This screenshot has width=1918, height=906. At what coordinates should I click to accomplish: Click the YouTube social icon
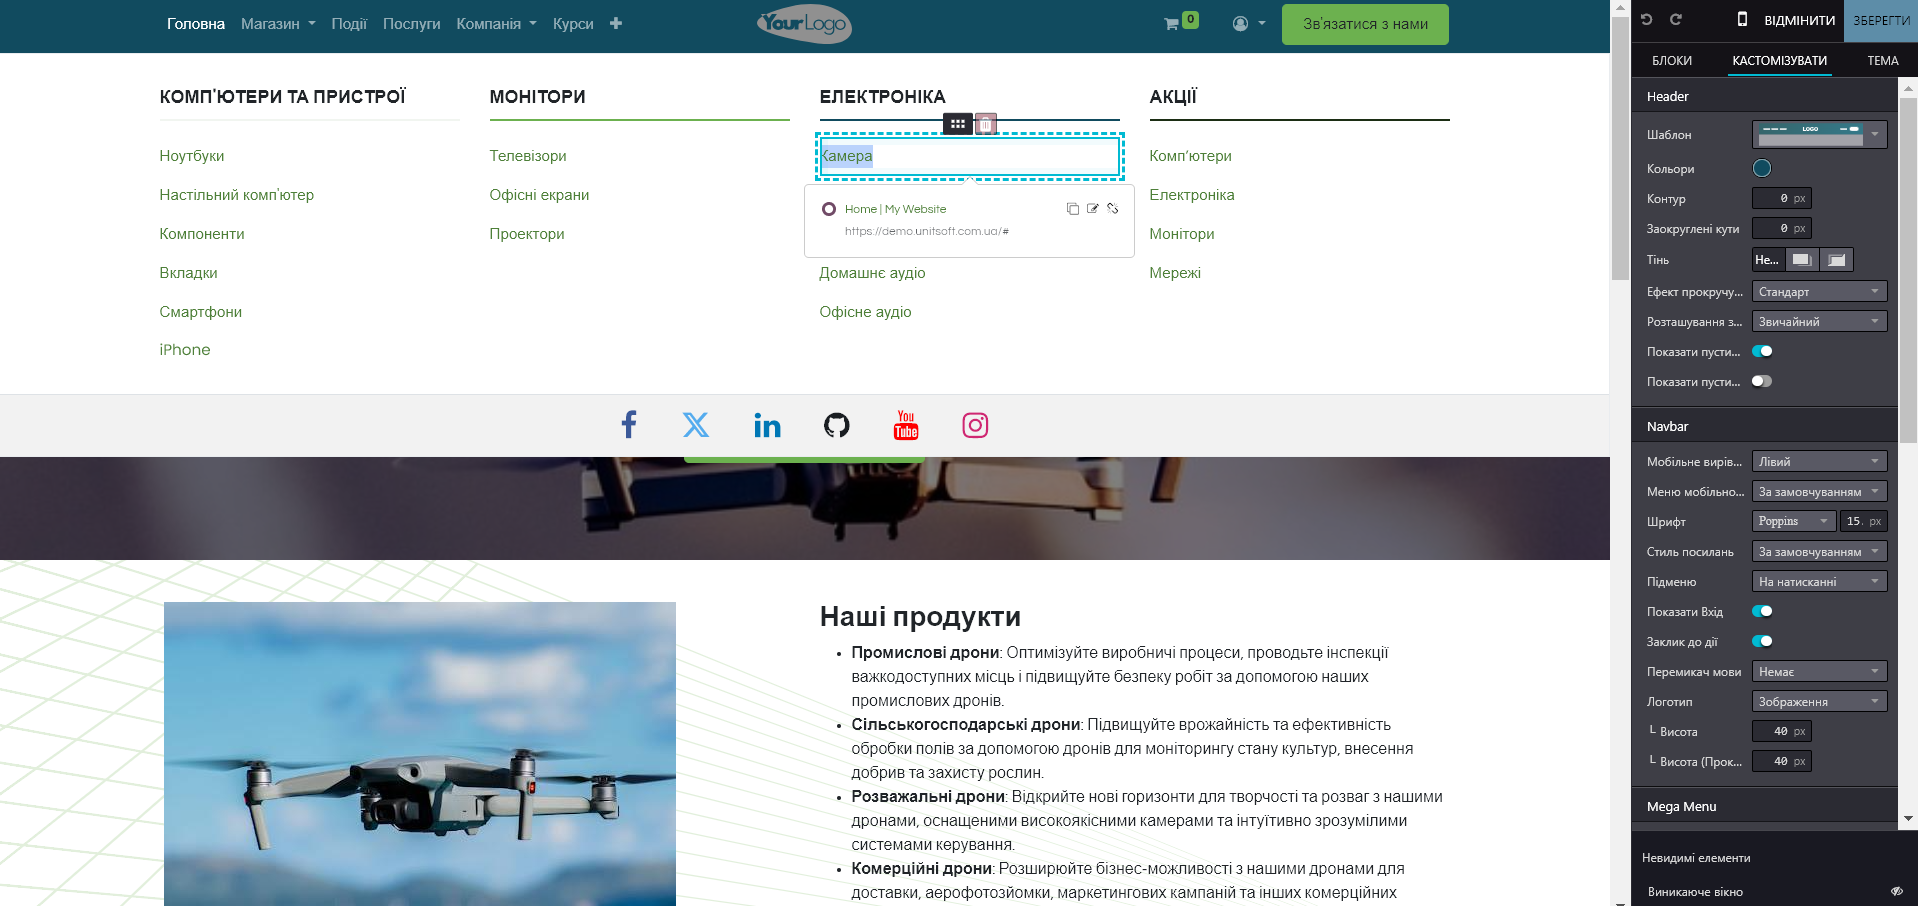click(x=905, y=425)
